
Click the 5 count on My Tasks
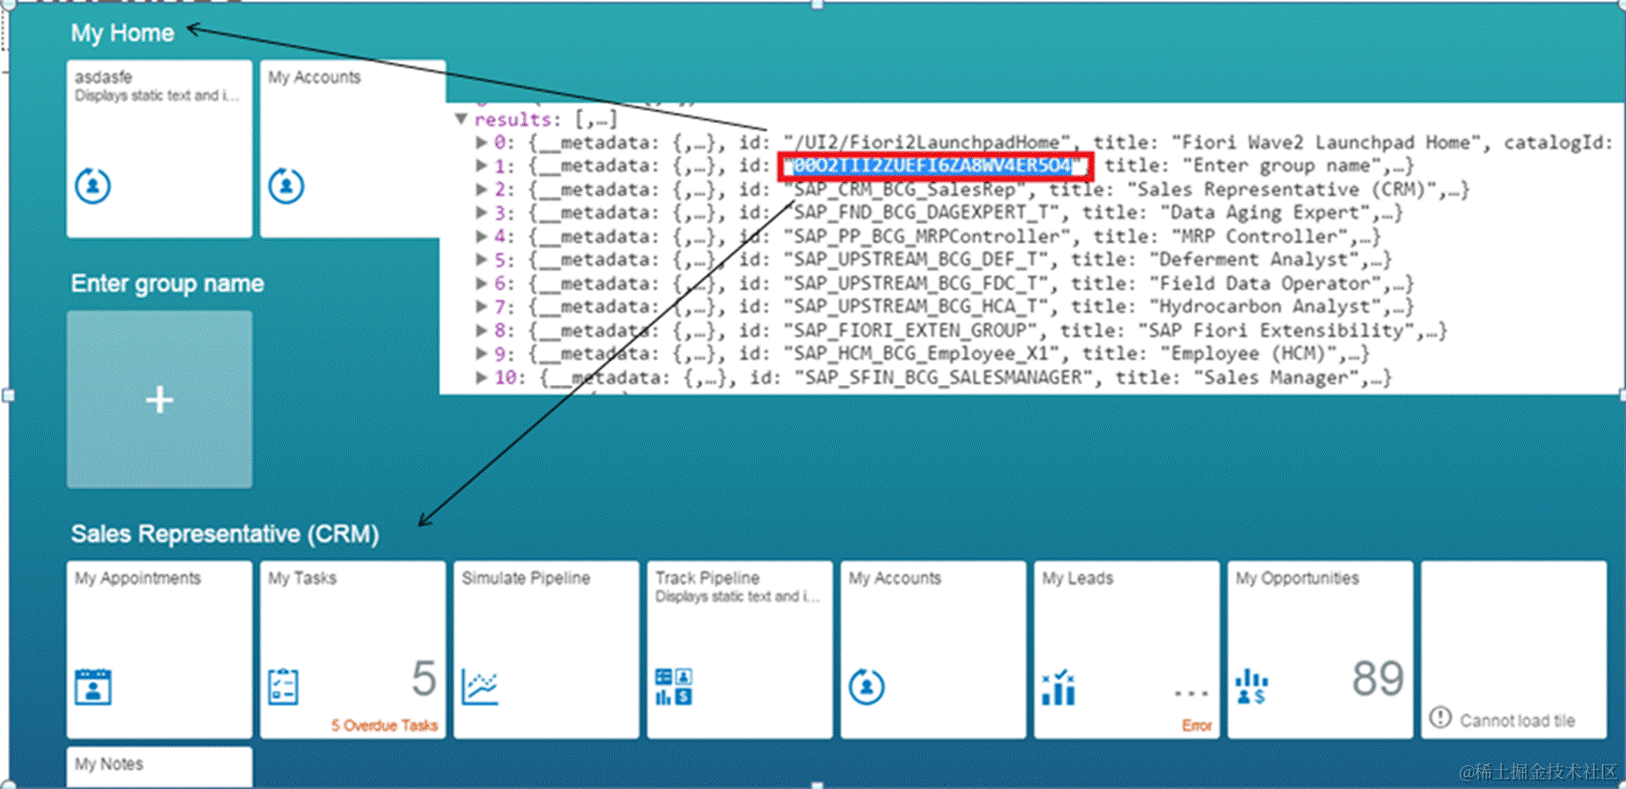[424, 679]
